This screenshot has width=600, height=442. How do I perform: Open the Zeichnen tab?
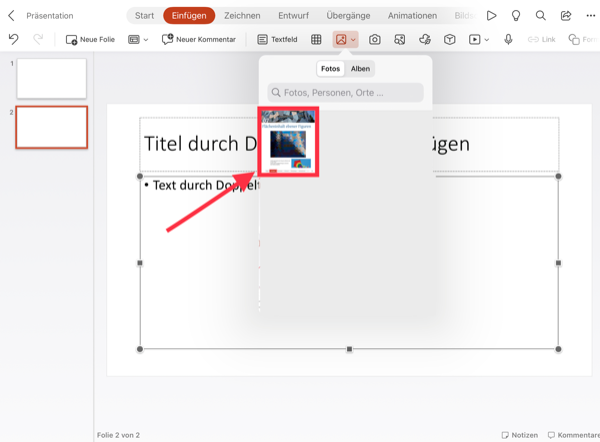242,16
